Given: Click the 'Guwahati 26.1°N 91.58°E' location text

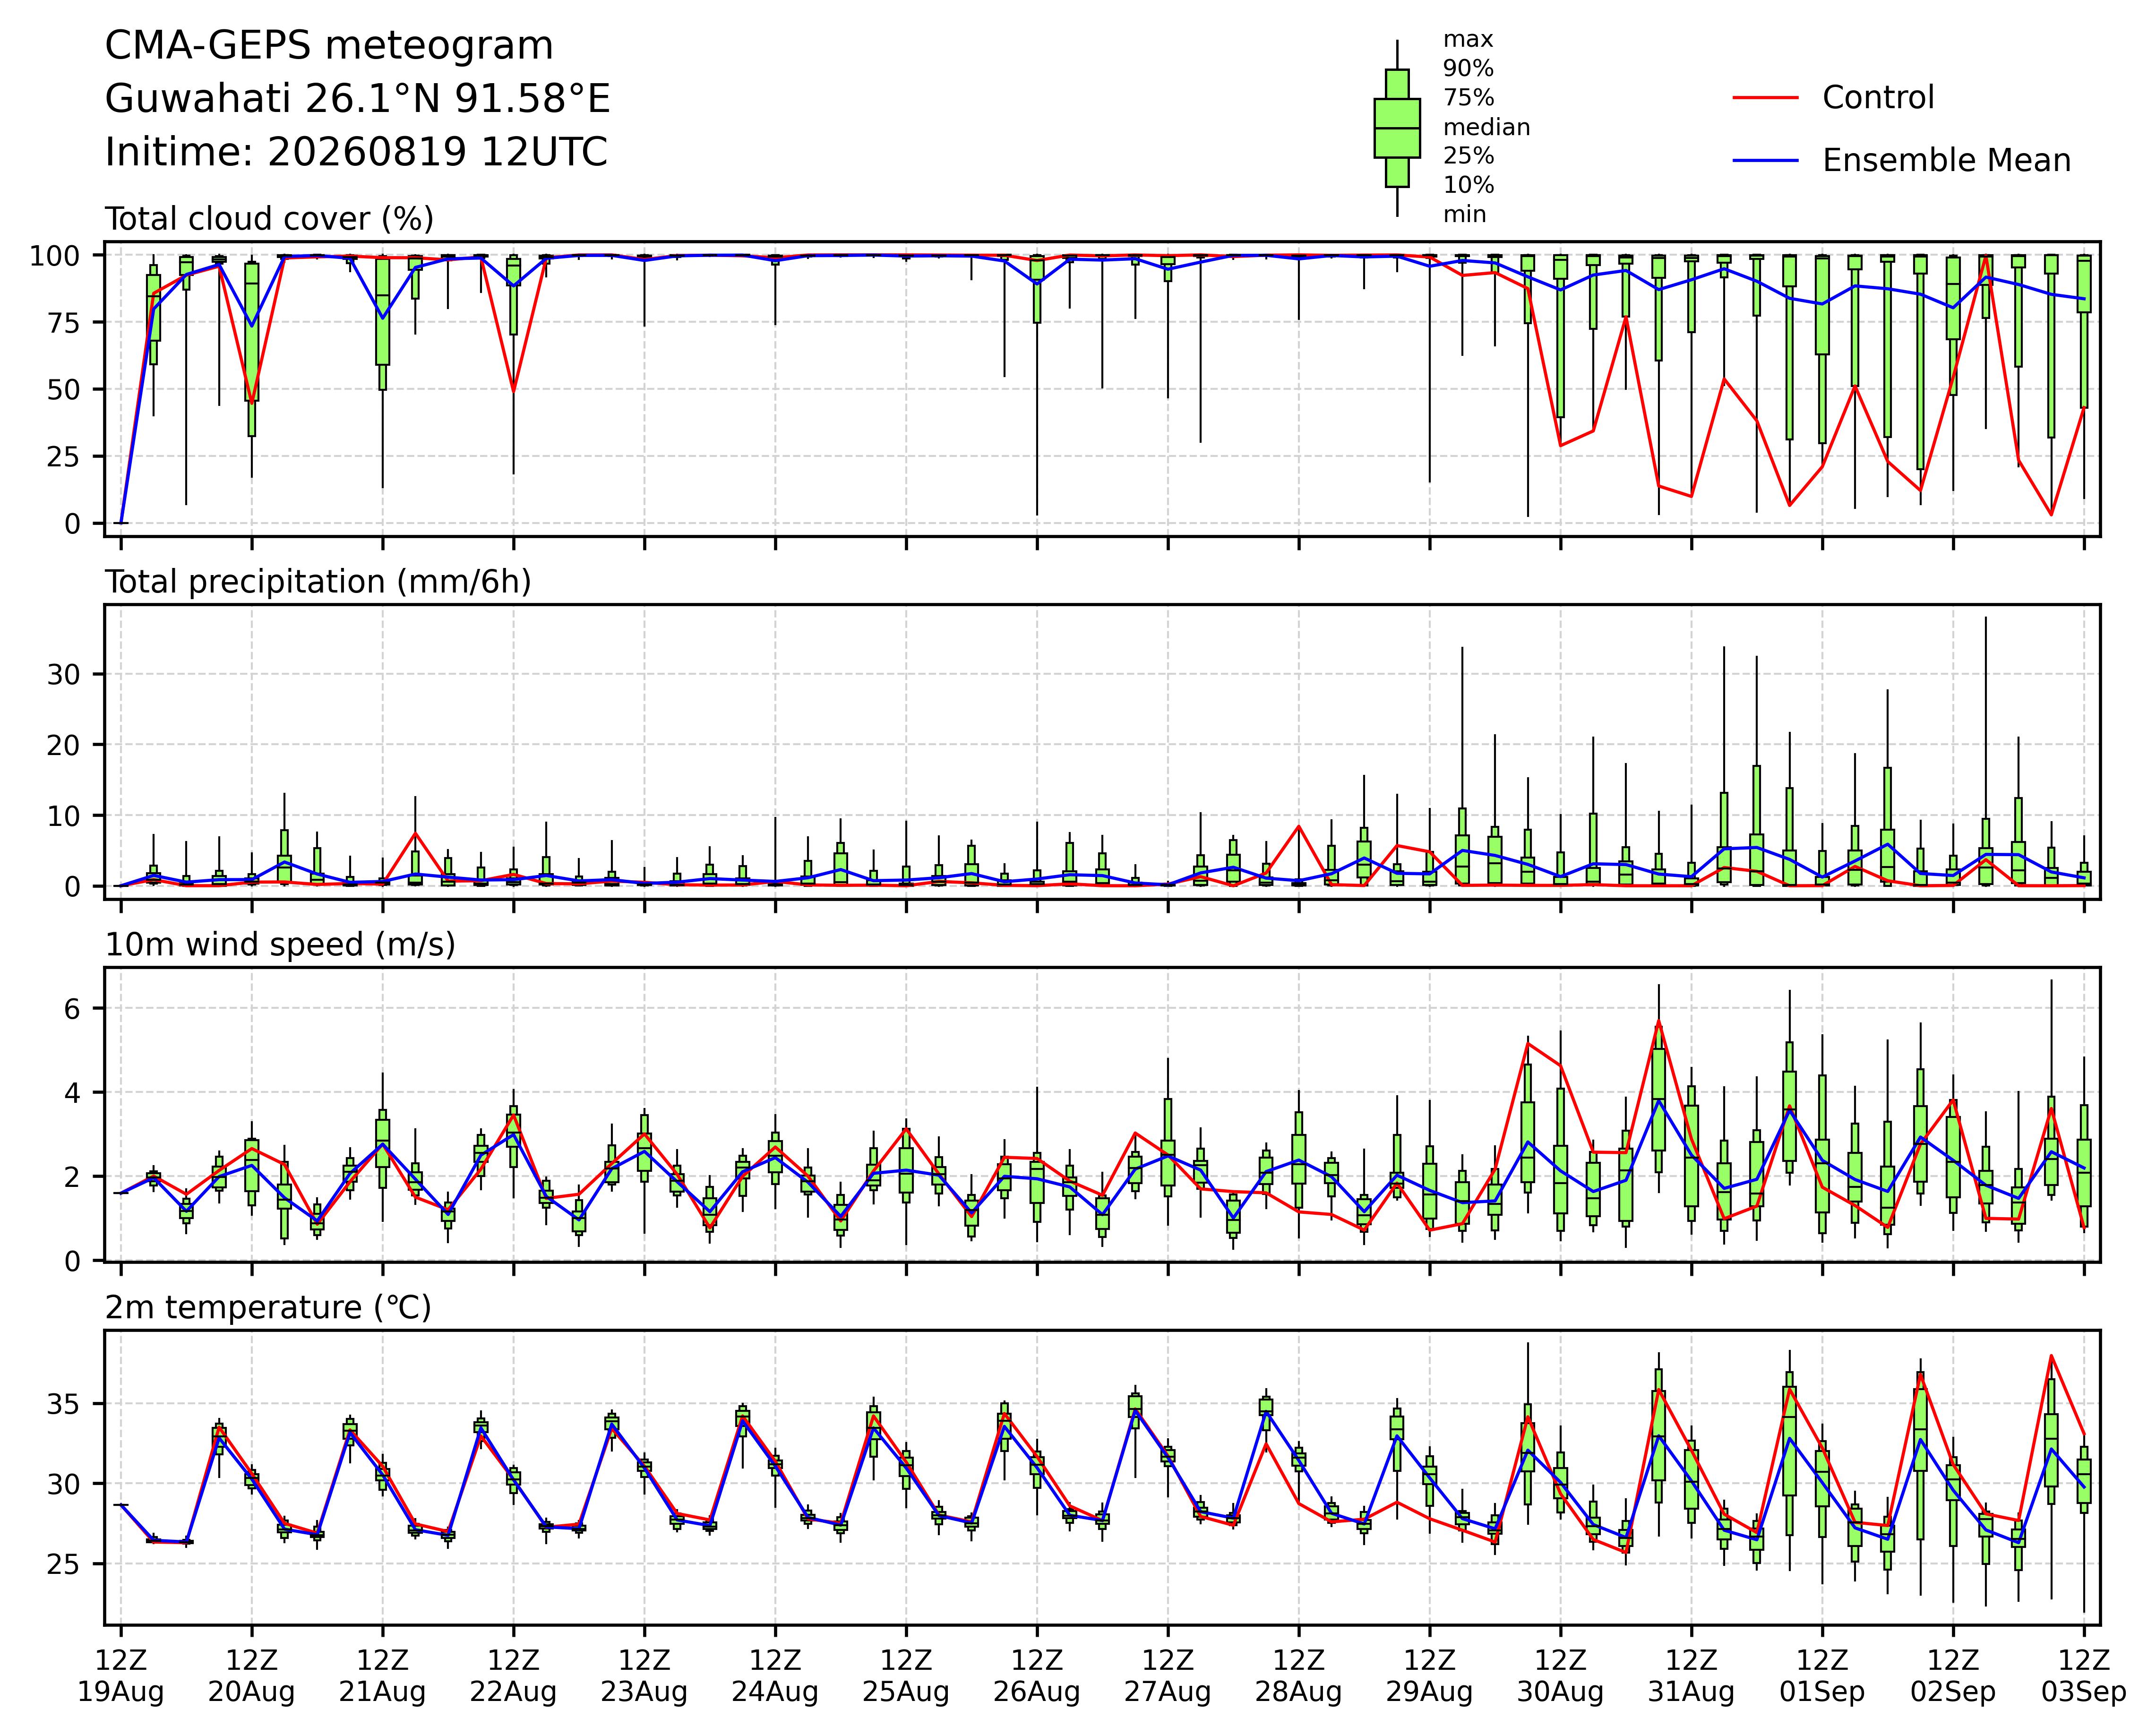Looking at the screenshot, I should click(x=358, y=100).
